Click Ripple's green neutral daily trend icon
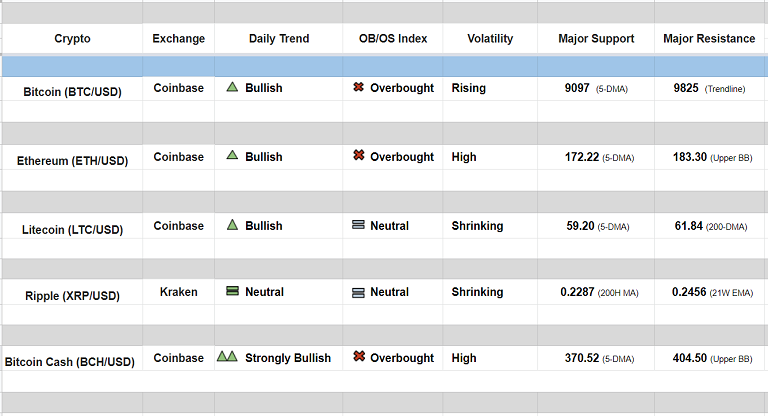Viewport: 768px width, 416px height. click(x=232, y=292)
